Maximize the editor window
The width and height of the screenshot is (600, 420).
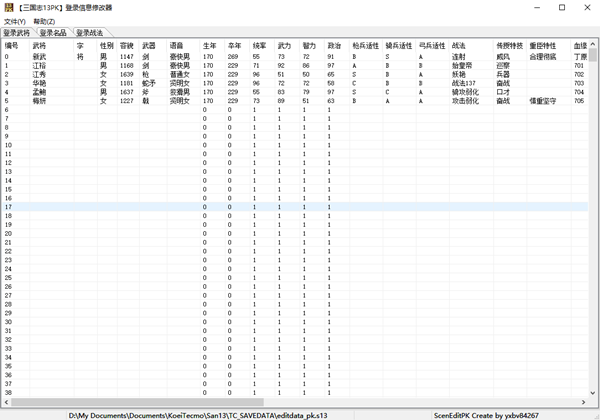pos(561,7)
